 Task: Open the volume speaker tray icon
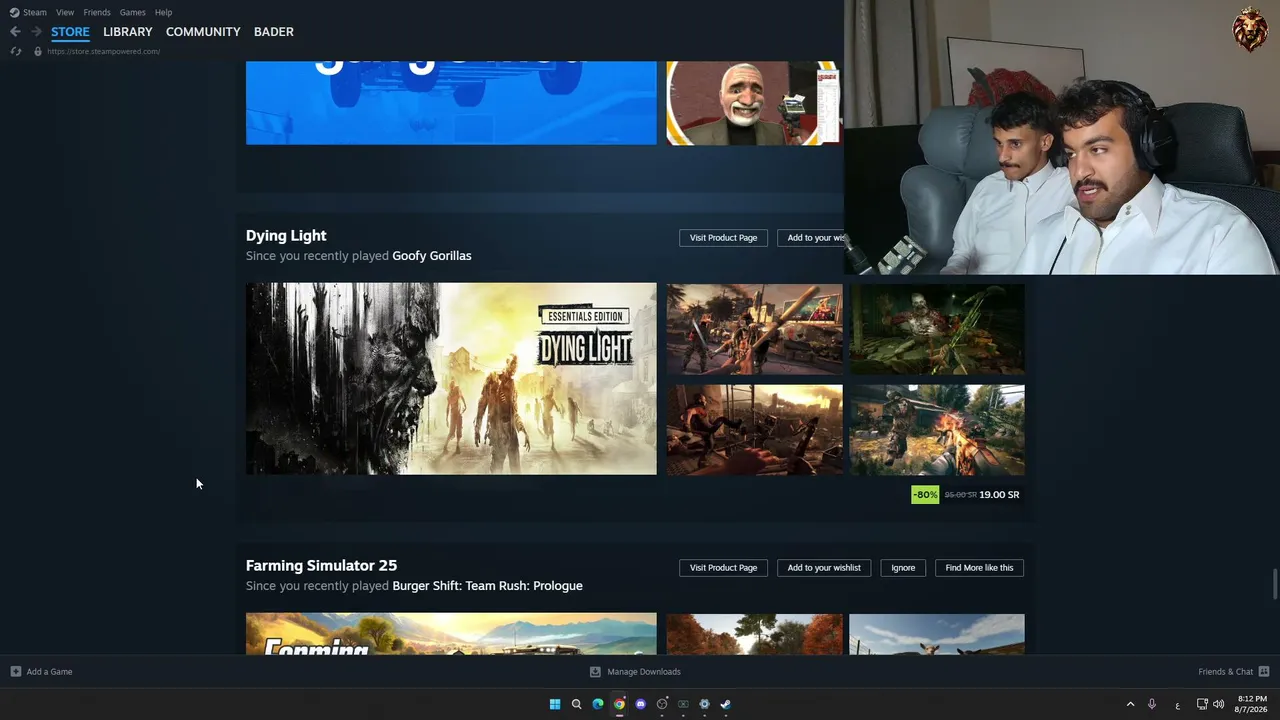point(1218,704)
